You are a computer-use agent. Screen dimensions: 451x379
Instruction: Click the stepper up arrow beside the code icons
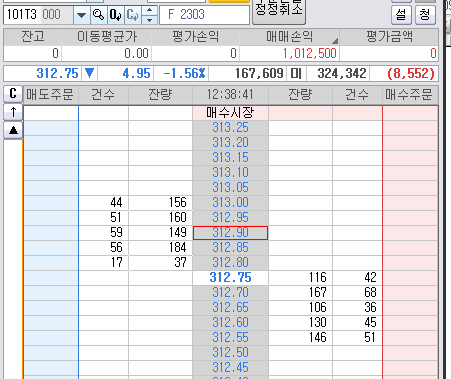(150, 10)
